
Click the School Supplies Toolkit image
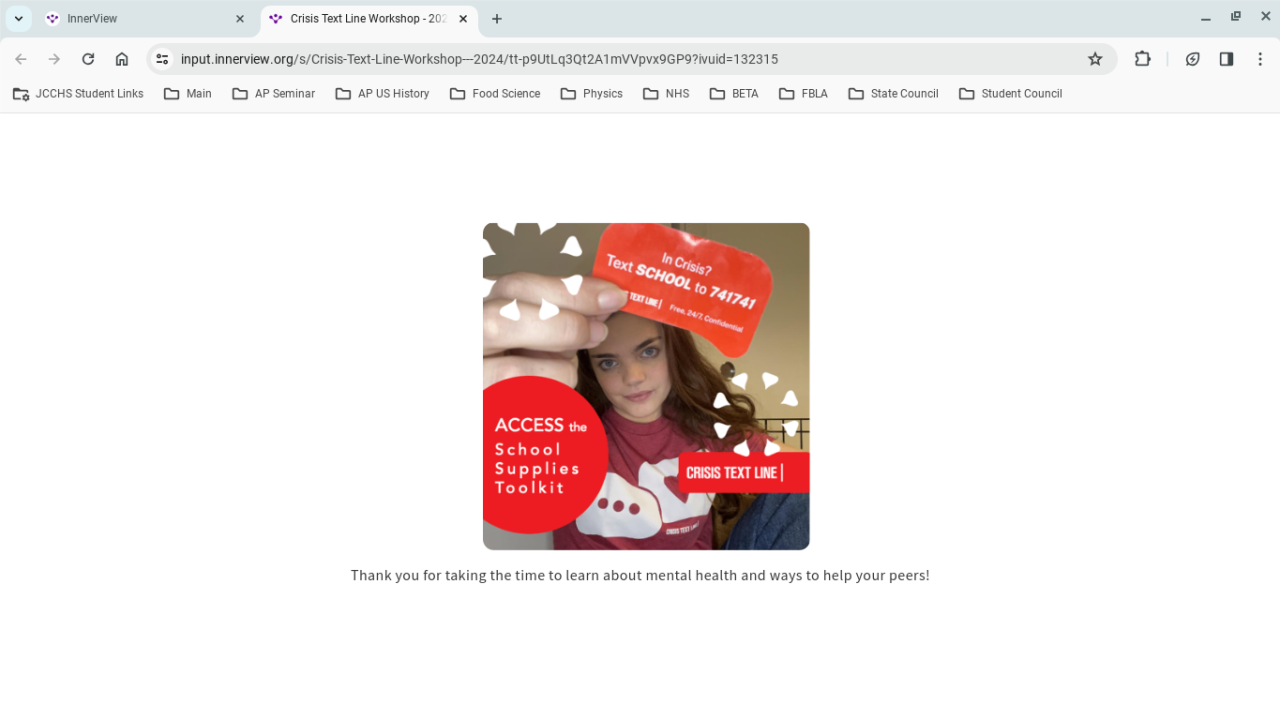pyautogui.click(x=646, y=386)
